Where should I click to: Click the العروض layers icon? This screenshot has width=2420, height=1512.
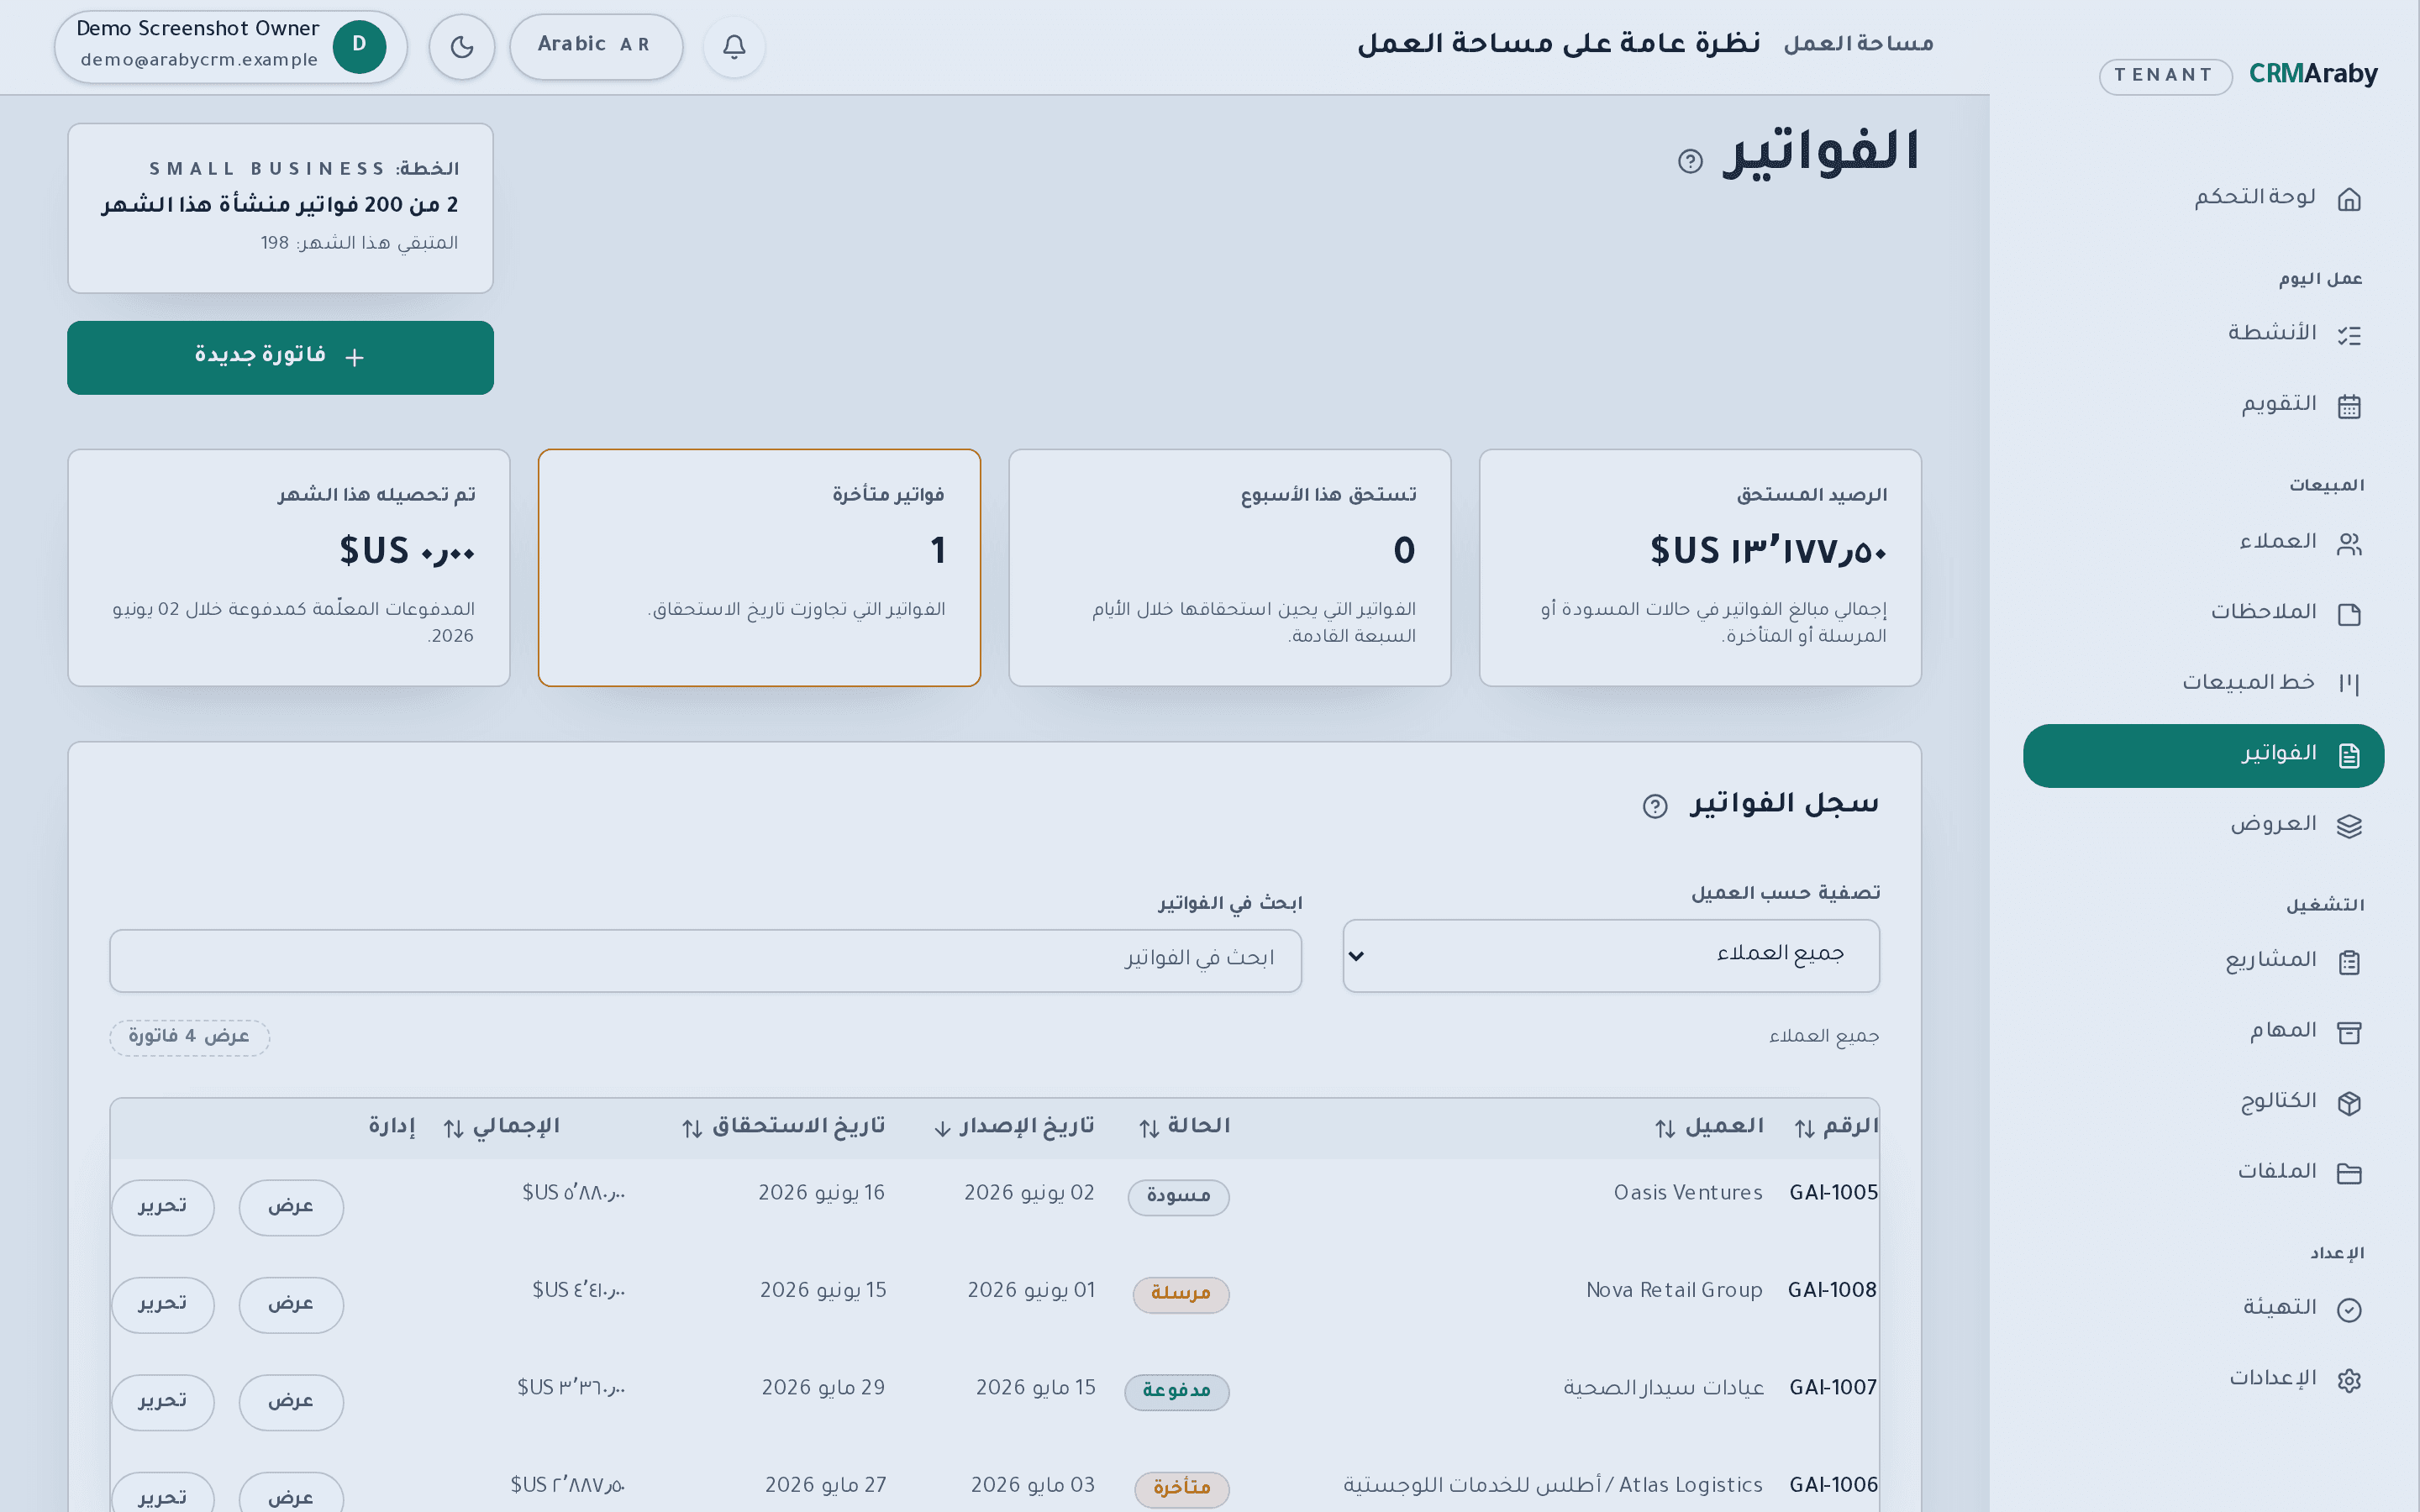click(x=2349, y=826)
